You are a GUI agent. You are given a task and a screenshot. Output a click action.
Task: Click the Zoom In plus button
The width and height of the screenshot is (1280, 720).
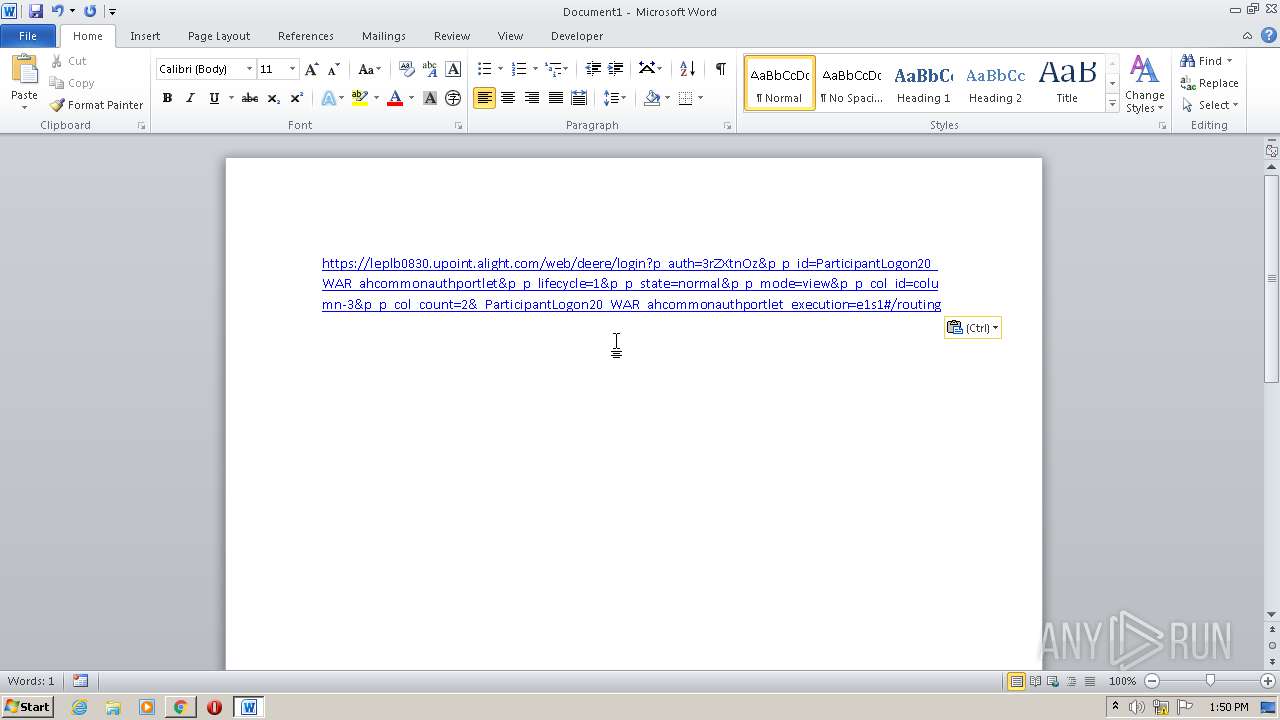click(1268, 681)
